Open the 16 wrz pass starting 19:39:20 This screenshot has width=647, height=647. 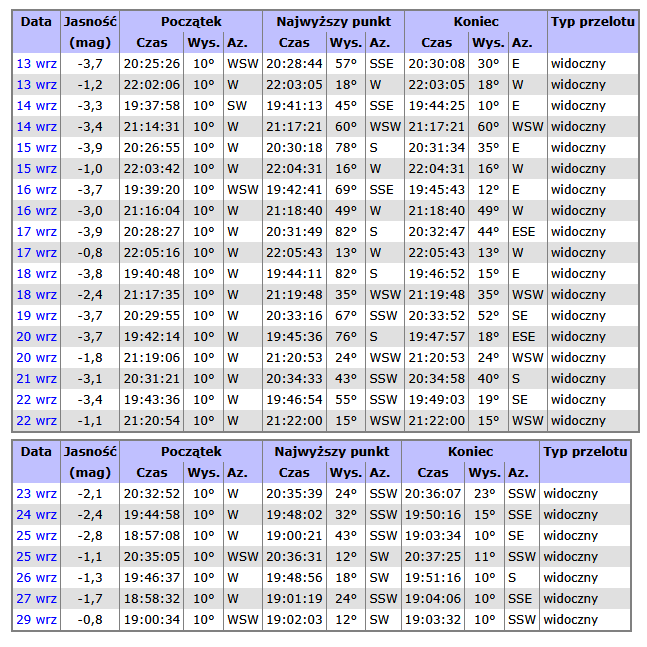point(36,190)
